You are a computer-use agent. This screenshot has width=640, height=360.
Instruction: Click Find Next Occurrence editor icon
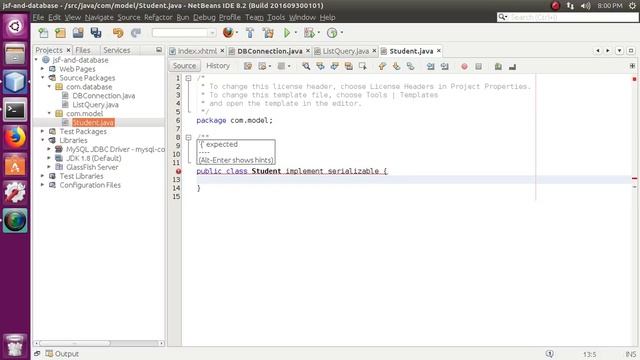[334, 66]
